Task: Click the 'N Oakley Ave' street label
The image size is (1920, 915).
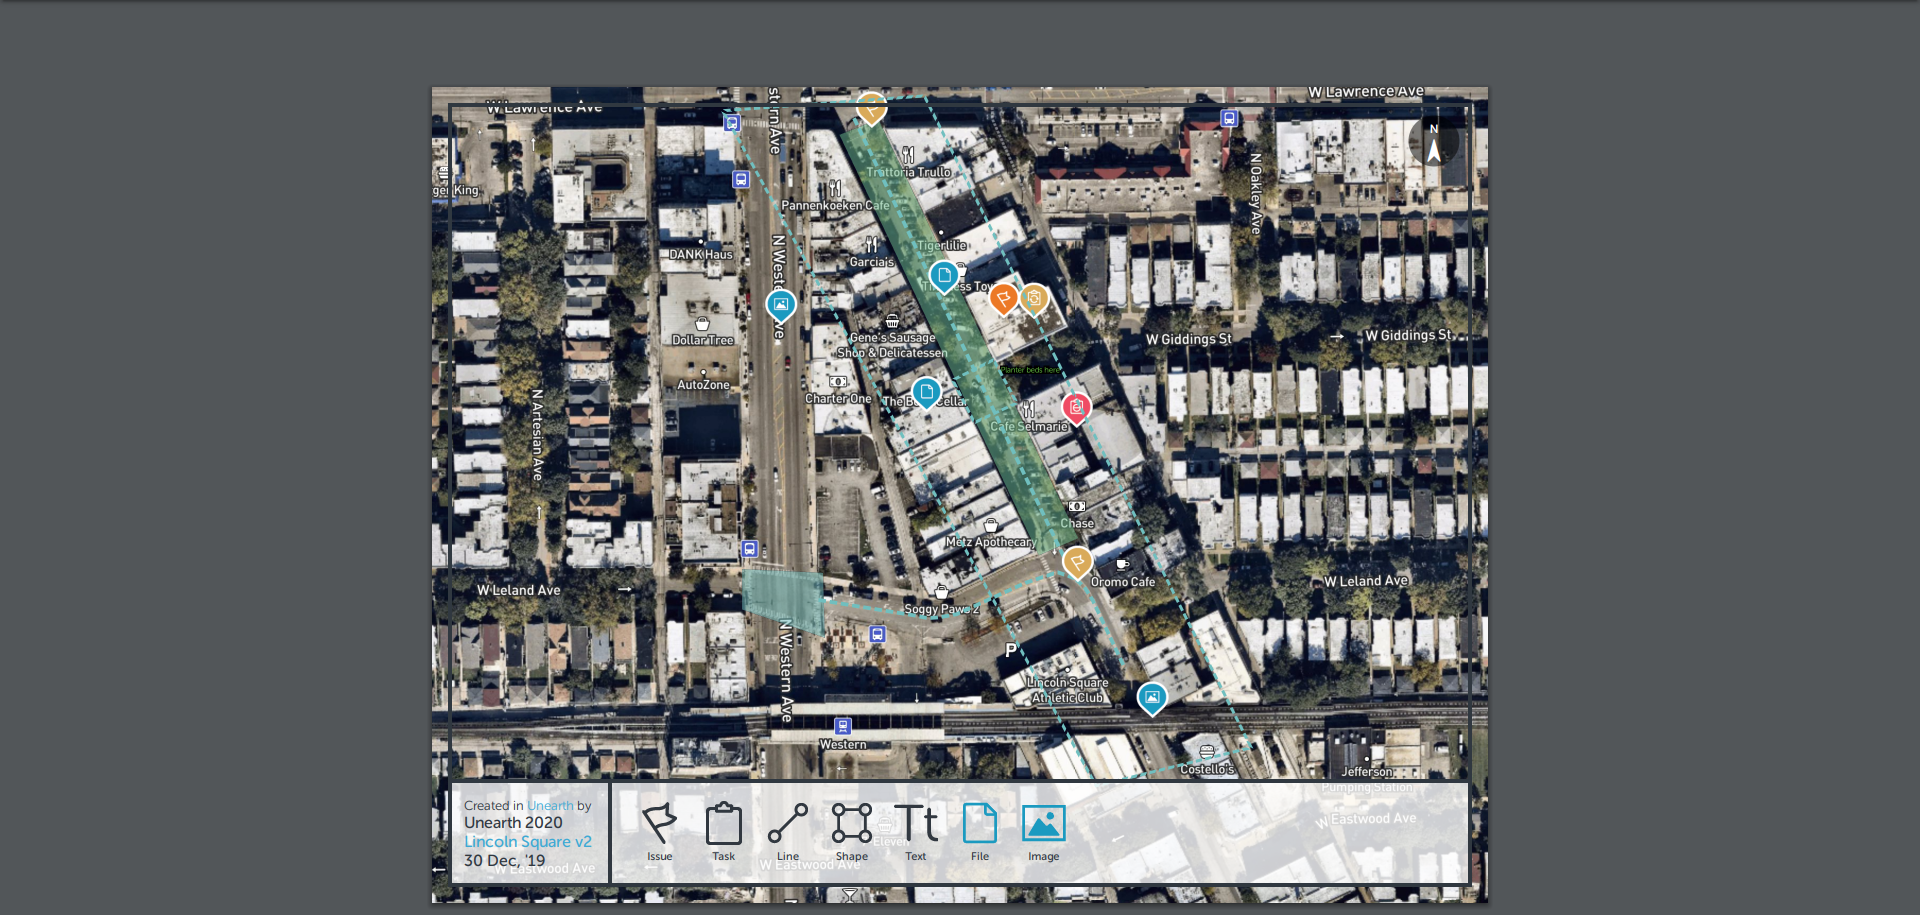Action: 1256,194
